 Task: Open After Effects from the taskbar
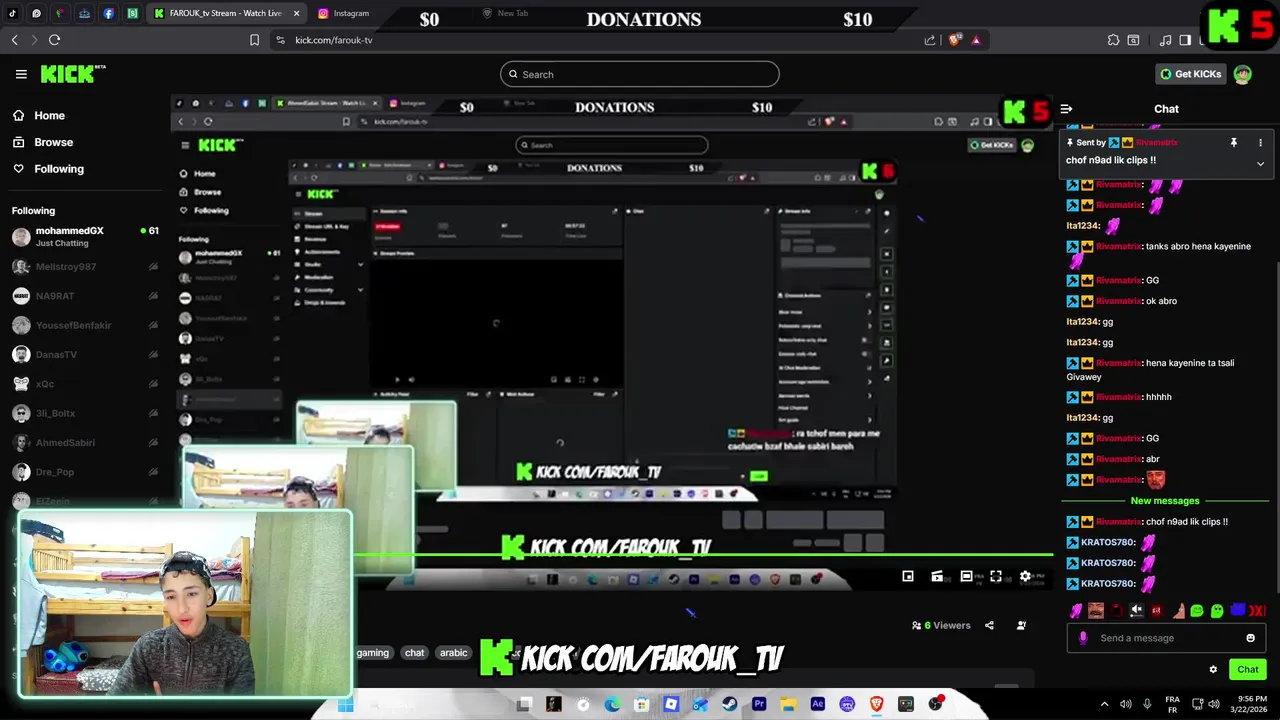(x=817, y=704)
